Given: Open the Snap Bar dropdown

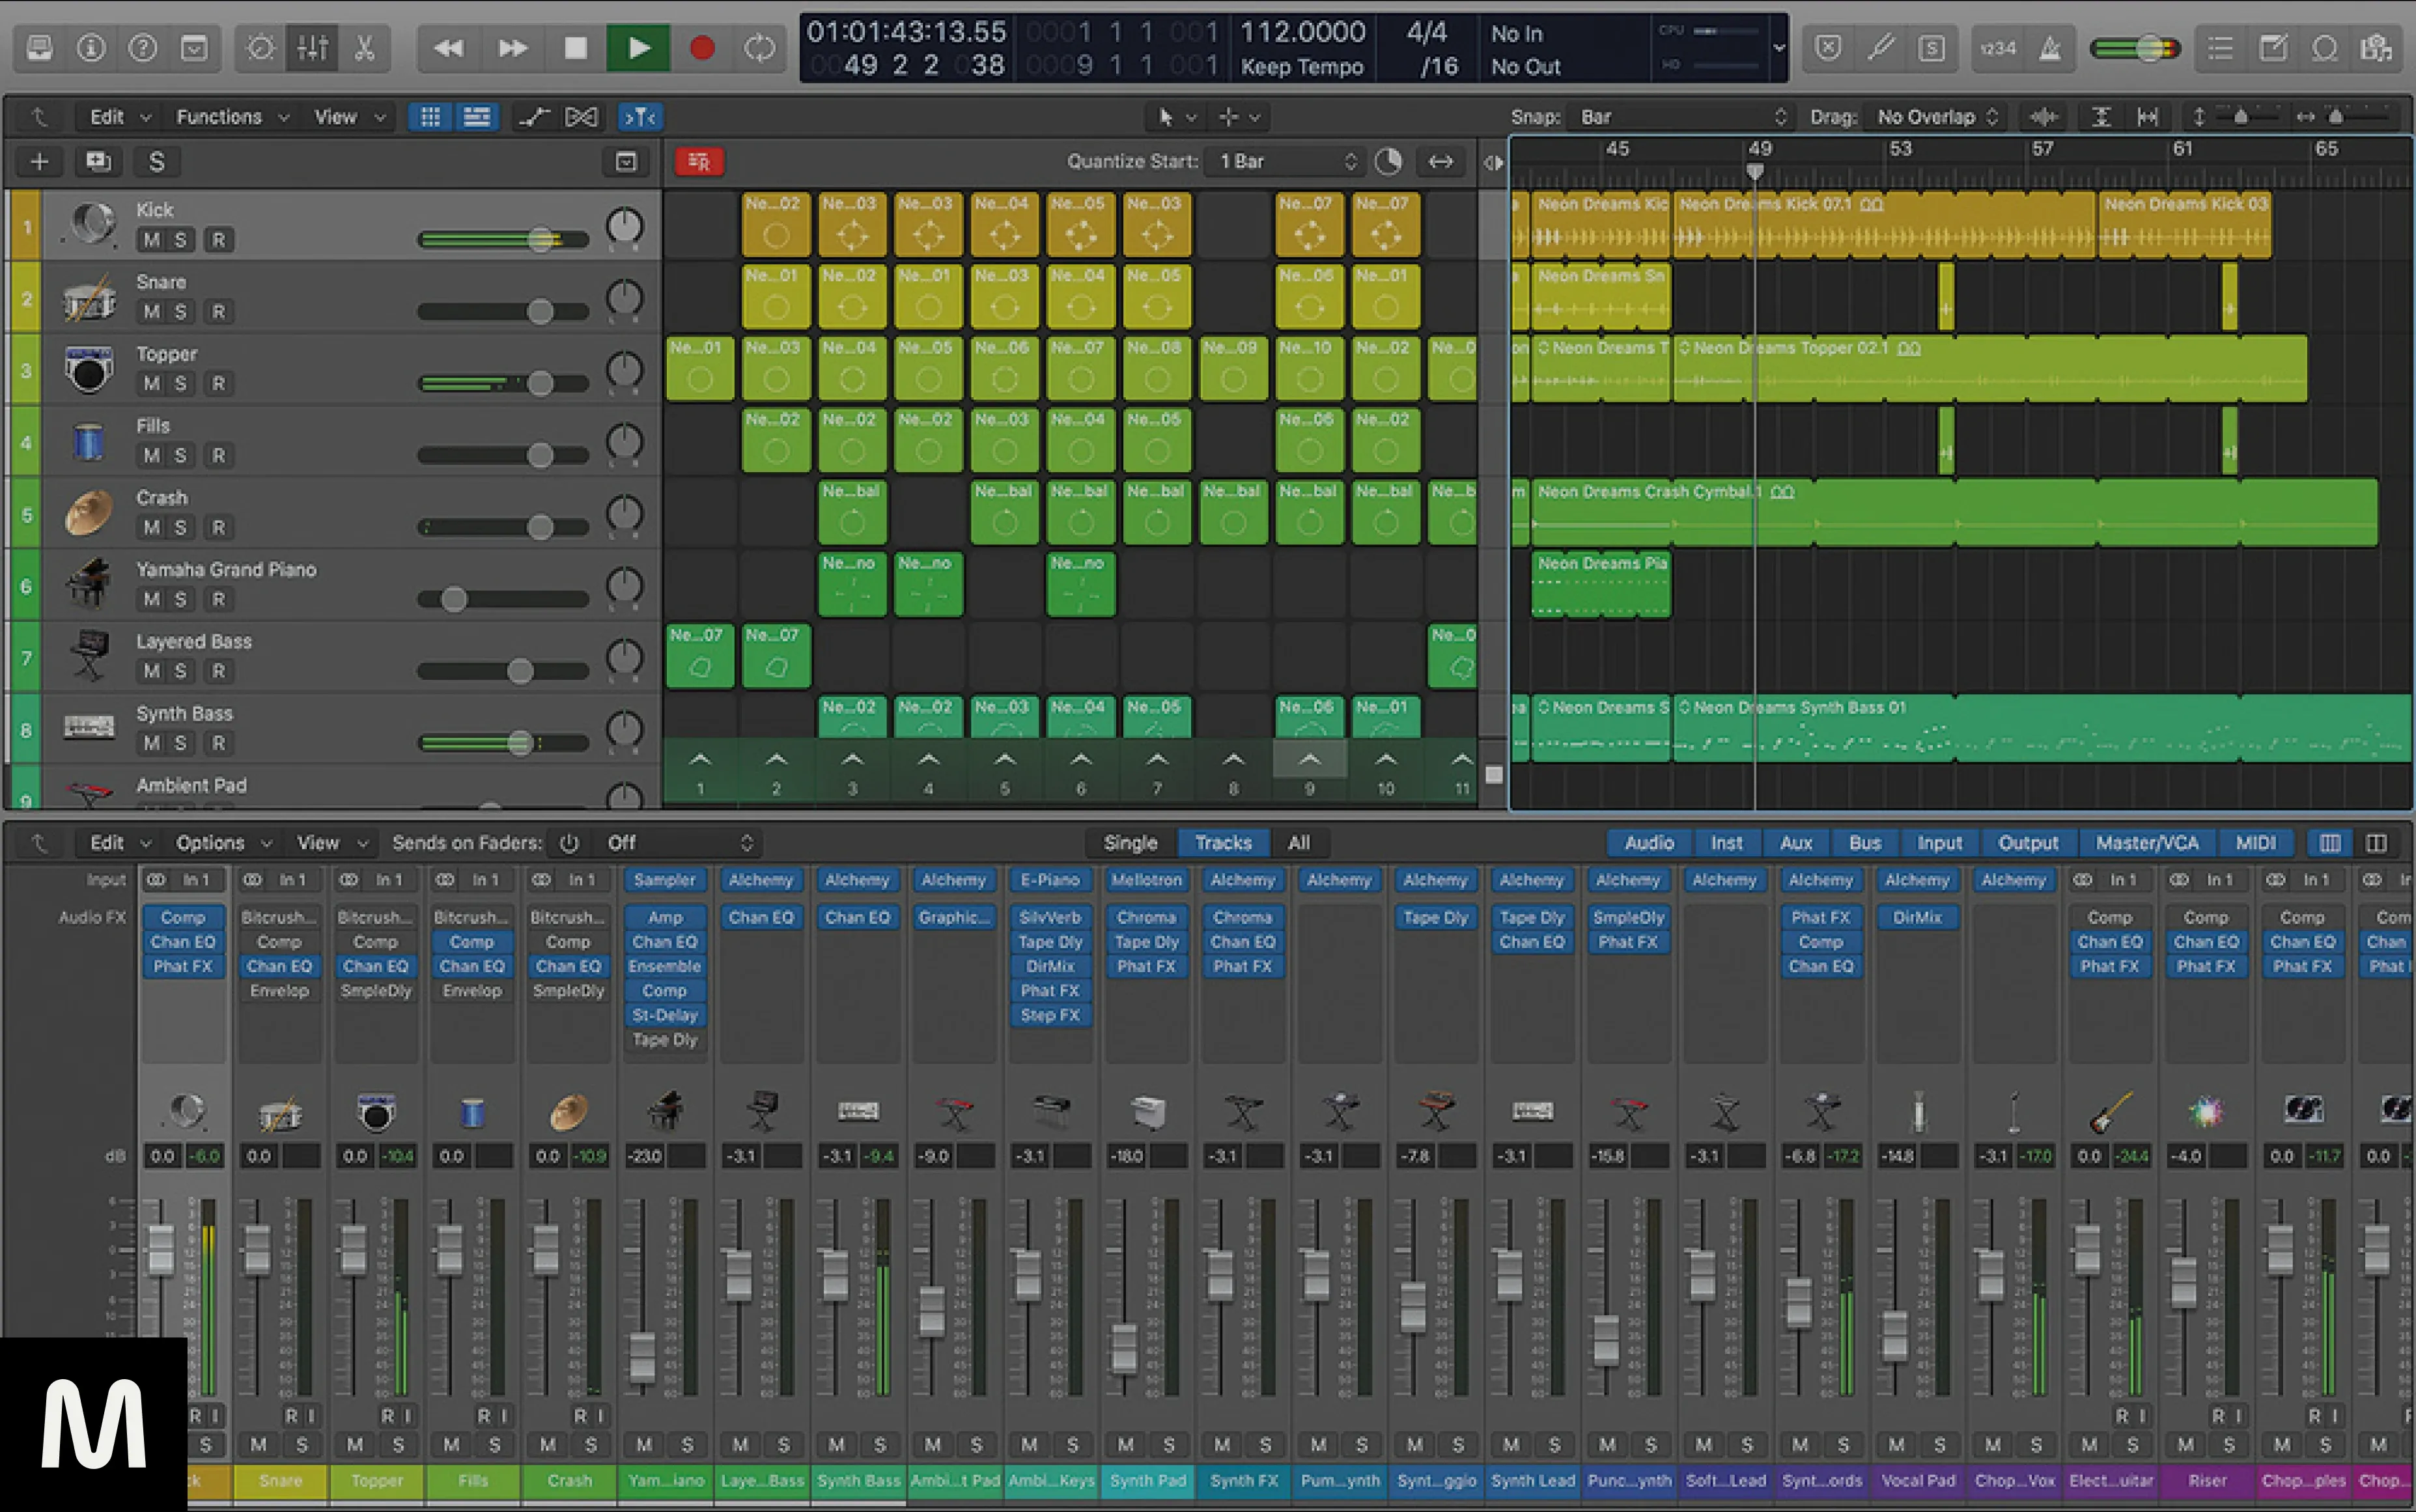Looking at the screenshot, I should click(x=1682, y=117).
